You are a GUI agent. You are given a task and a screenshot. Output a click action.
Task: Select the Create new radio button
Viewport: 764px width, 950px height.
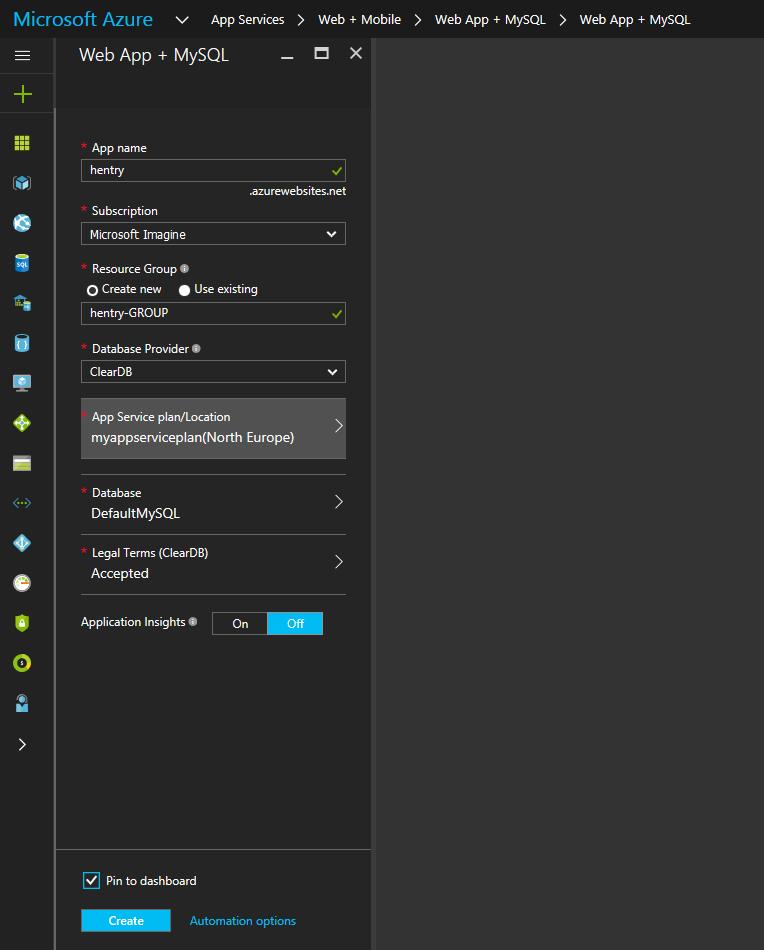point(92,290)
